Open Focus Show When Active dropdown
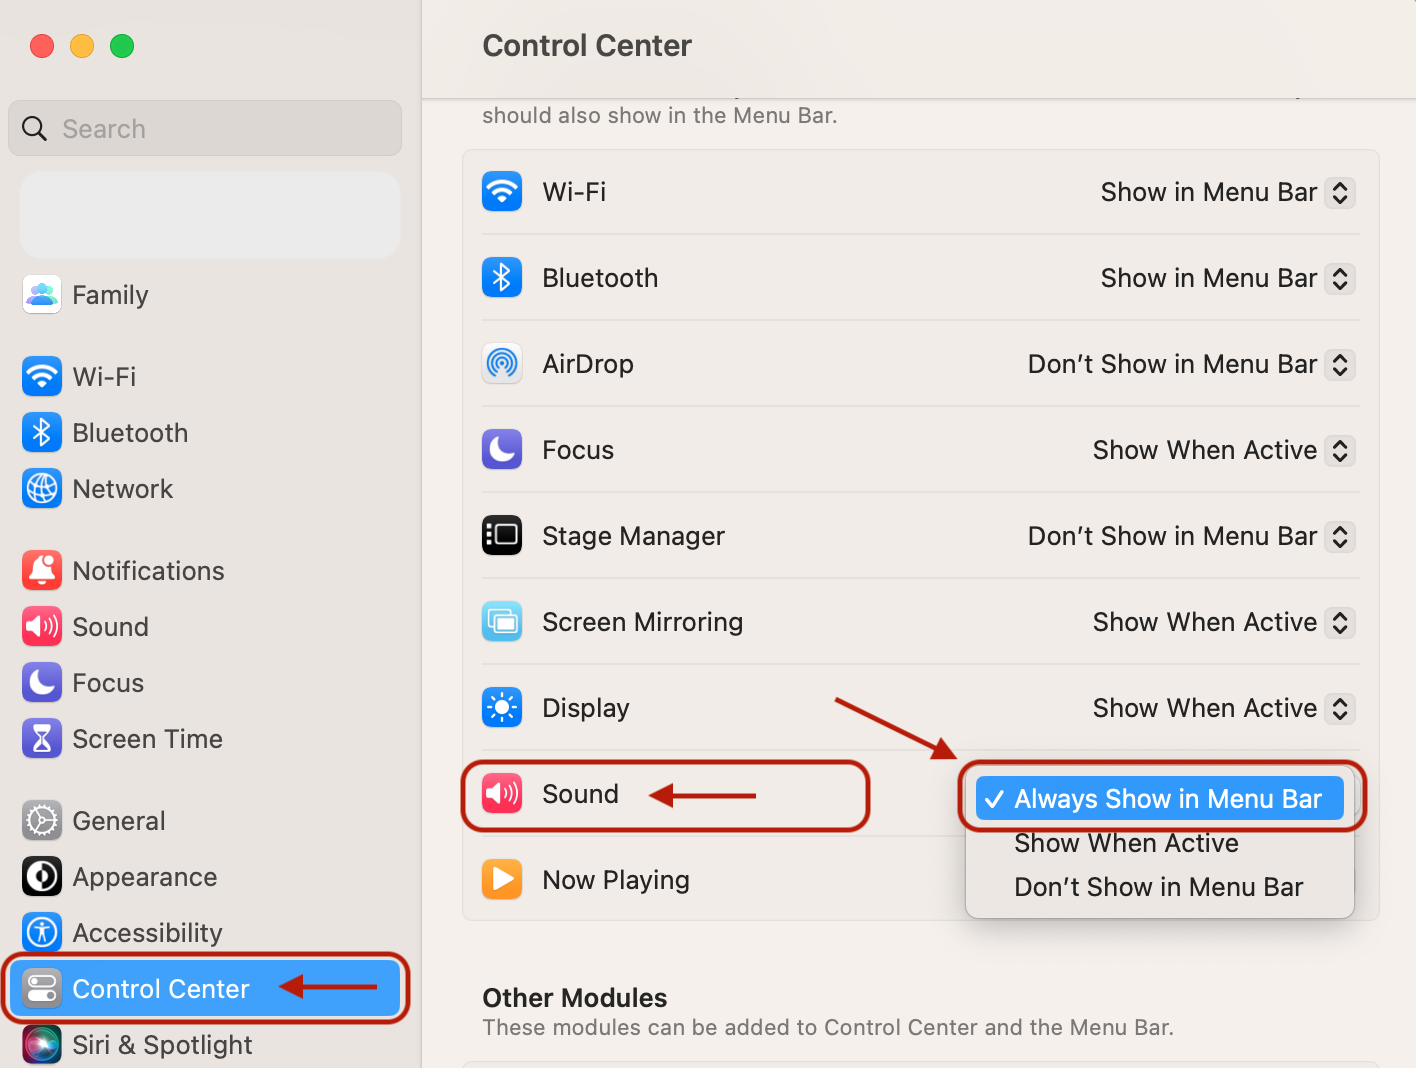 point(1224,450)
